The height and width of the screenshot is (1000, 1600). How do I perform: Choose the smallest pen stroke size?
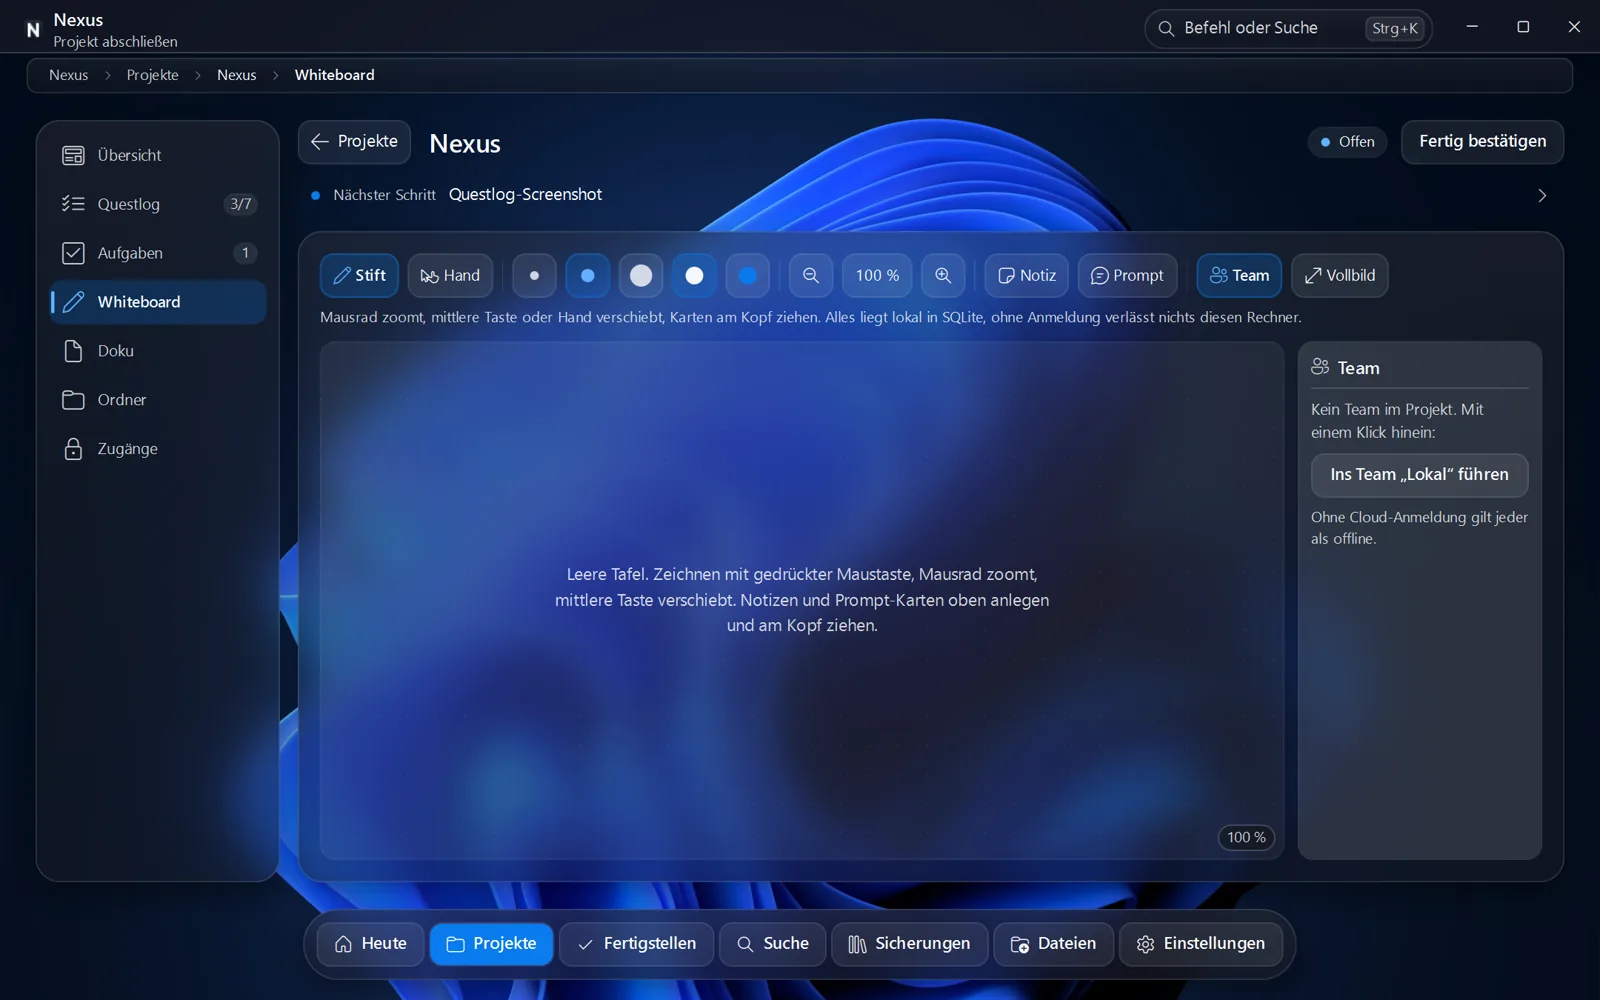(535, 276)
